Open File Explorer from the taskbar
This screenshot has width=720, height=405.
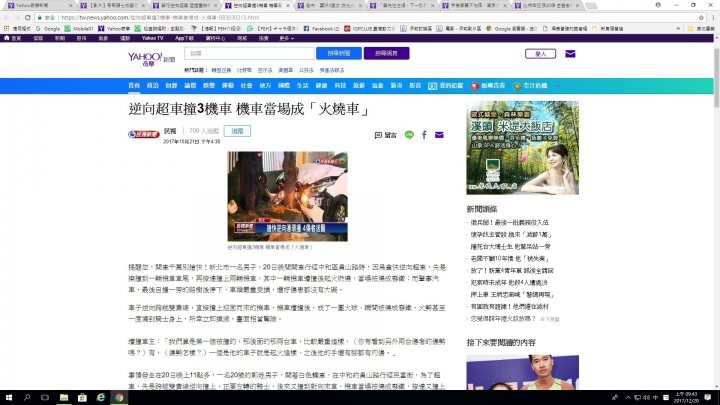63,397
